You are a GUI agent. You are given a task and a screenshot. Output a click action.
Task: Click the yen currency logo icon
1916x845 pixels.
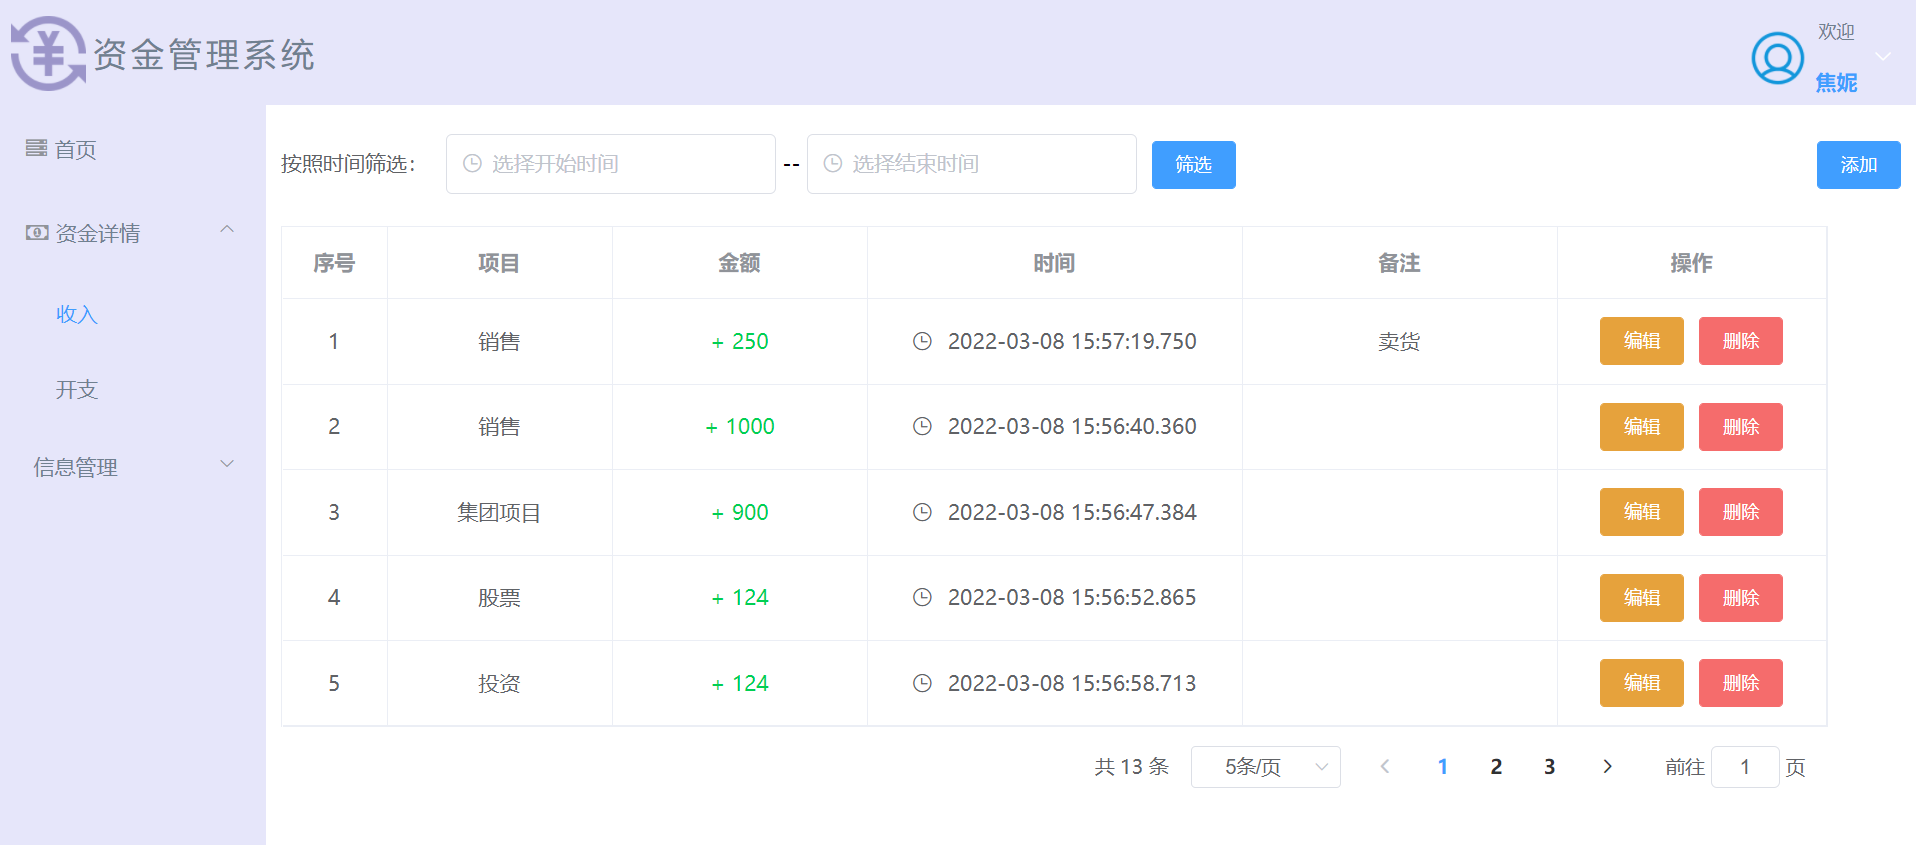(49, 53)
